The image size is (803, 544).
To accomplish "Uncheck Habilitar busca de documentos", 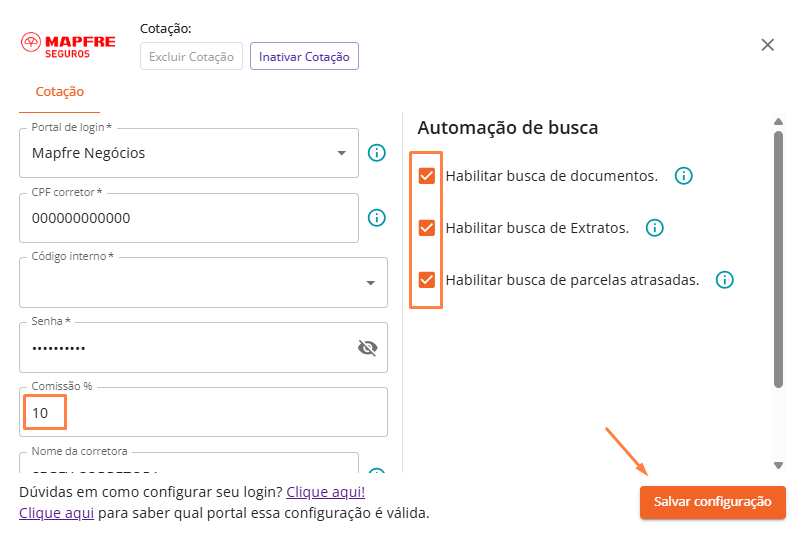I will coord(427,176).
